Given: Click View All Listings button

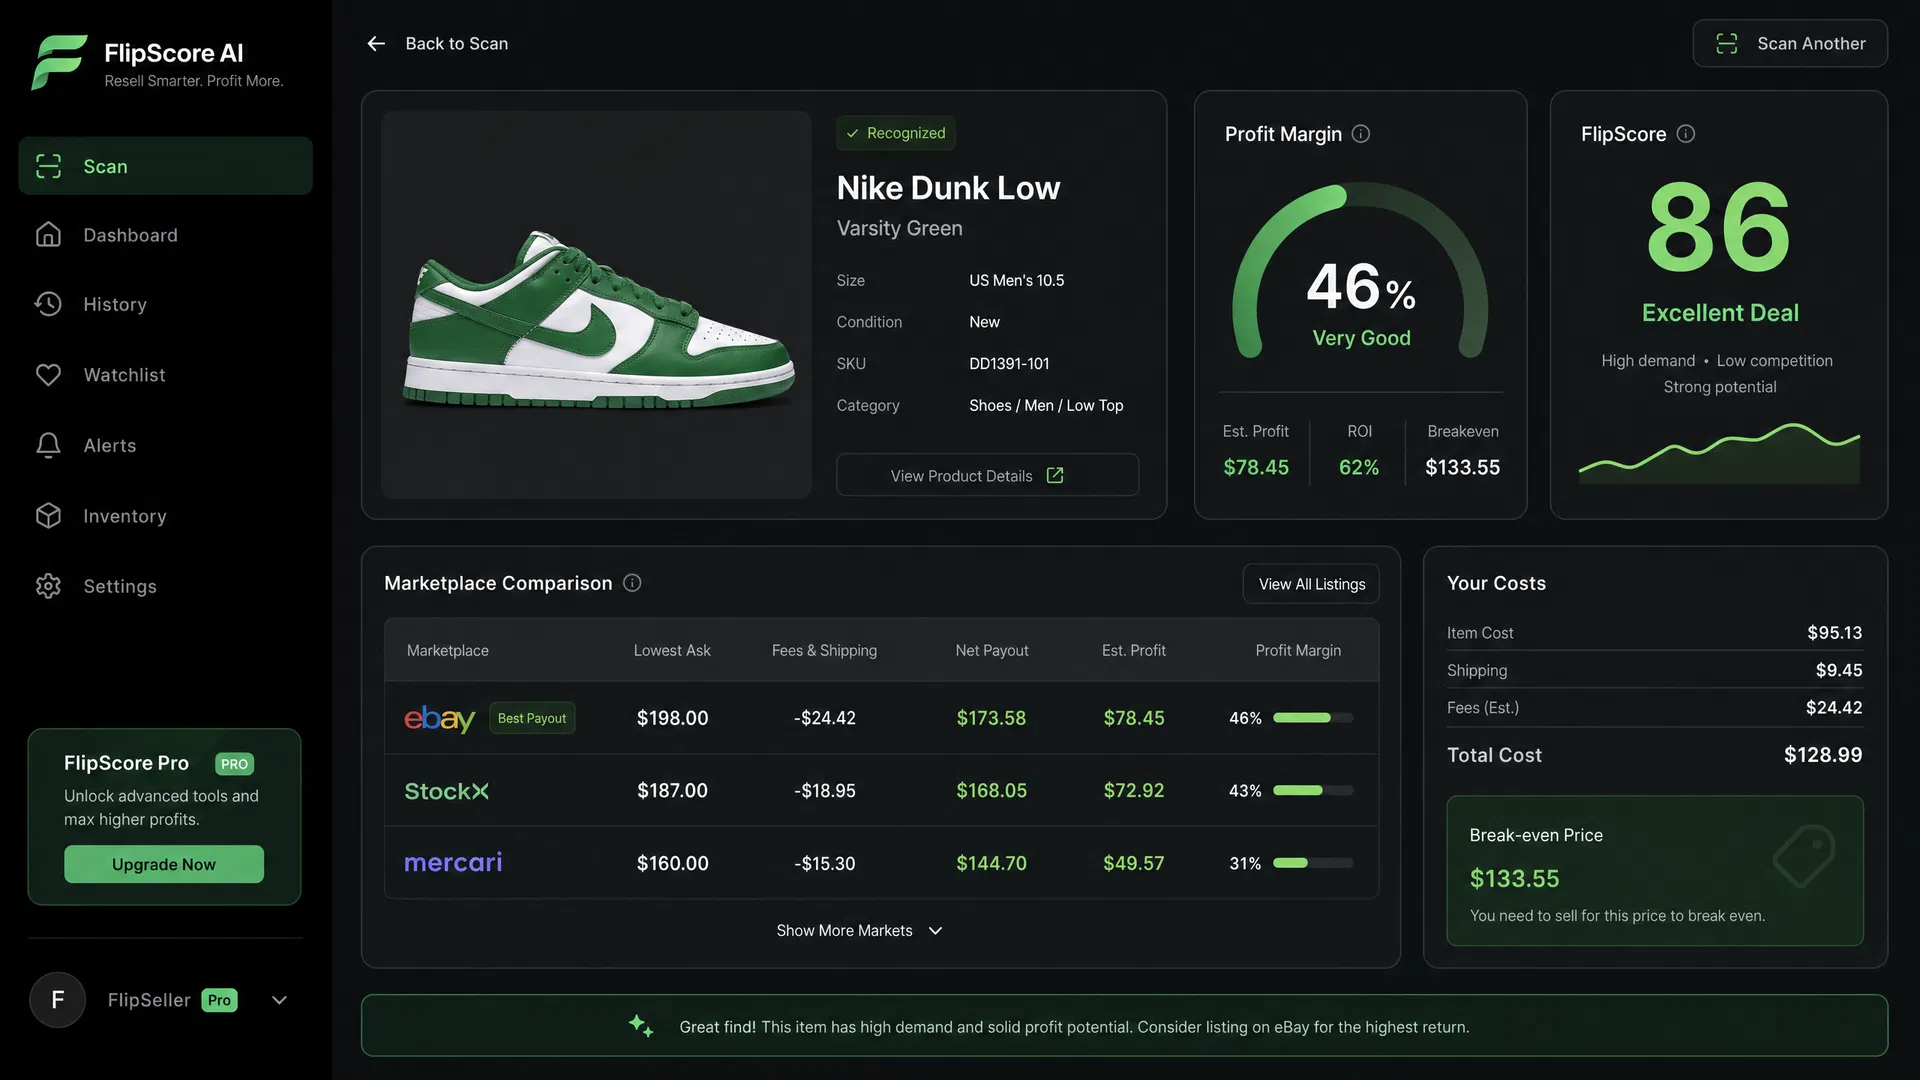Looking at the screenshot, I should coord(1311,584).
